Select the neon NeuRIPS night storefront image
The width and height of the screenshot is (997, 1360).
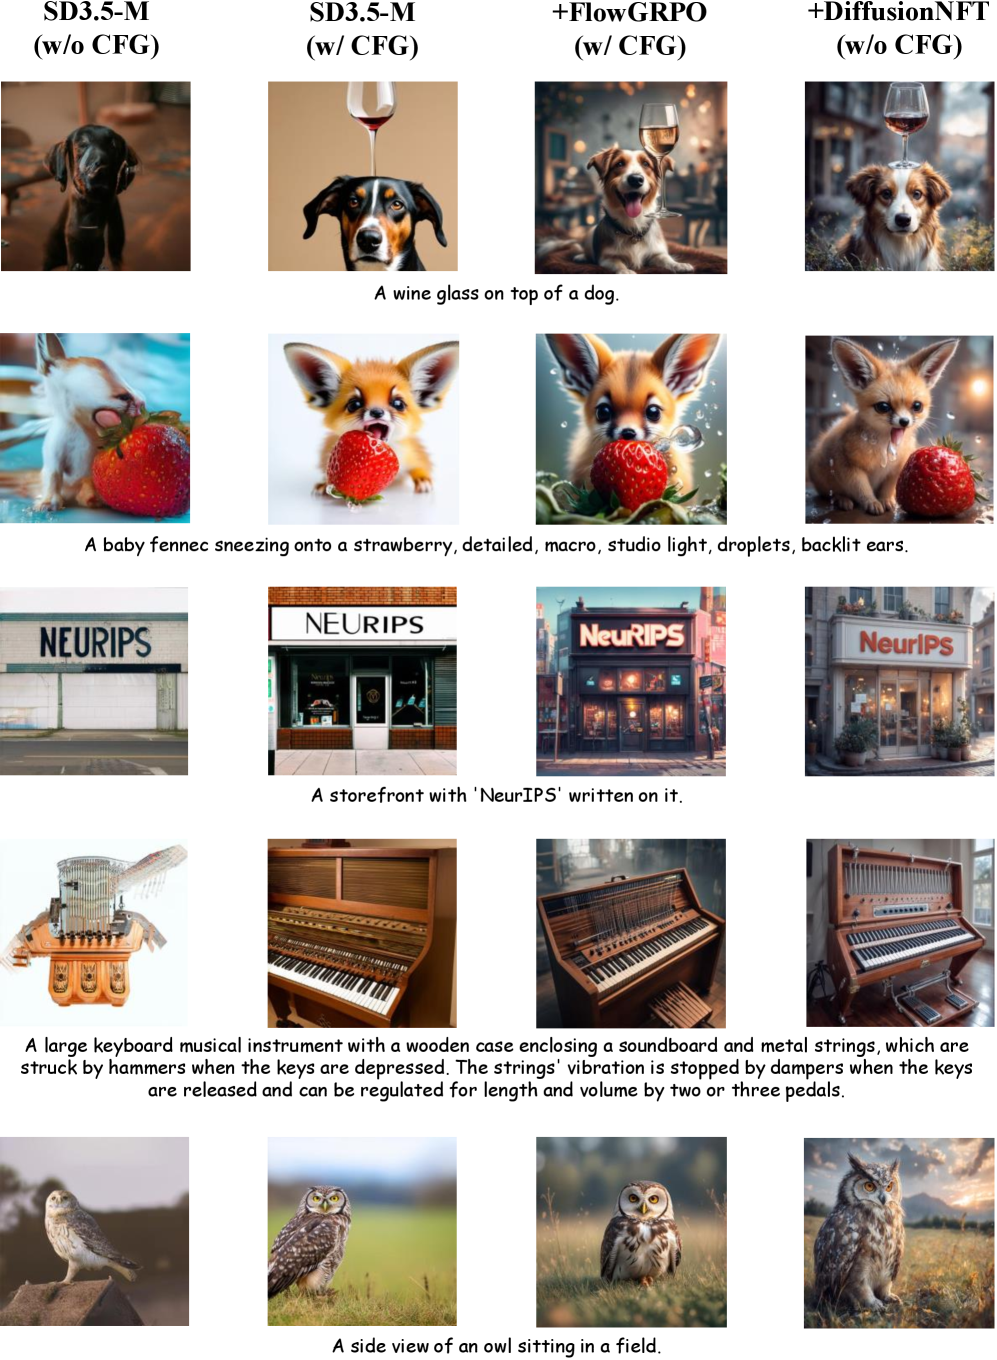pyautogui.click(x=631, y=681)
